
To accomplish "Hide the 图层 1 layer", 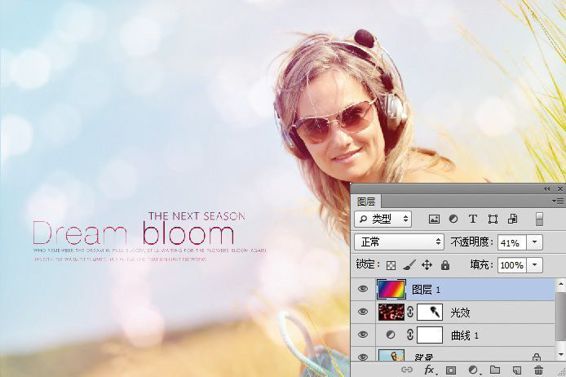I will [x=363, y=289].
